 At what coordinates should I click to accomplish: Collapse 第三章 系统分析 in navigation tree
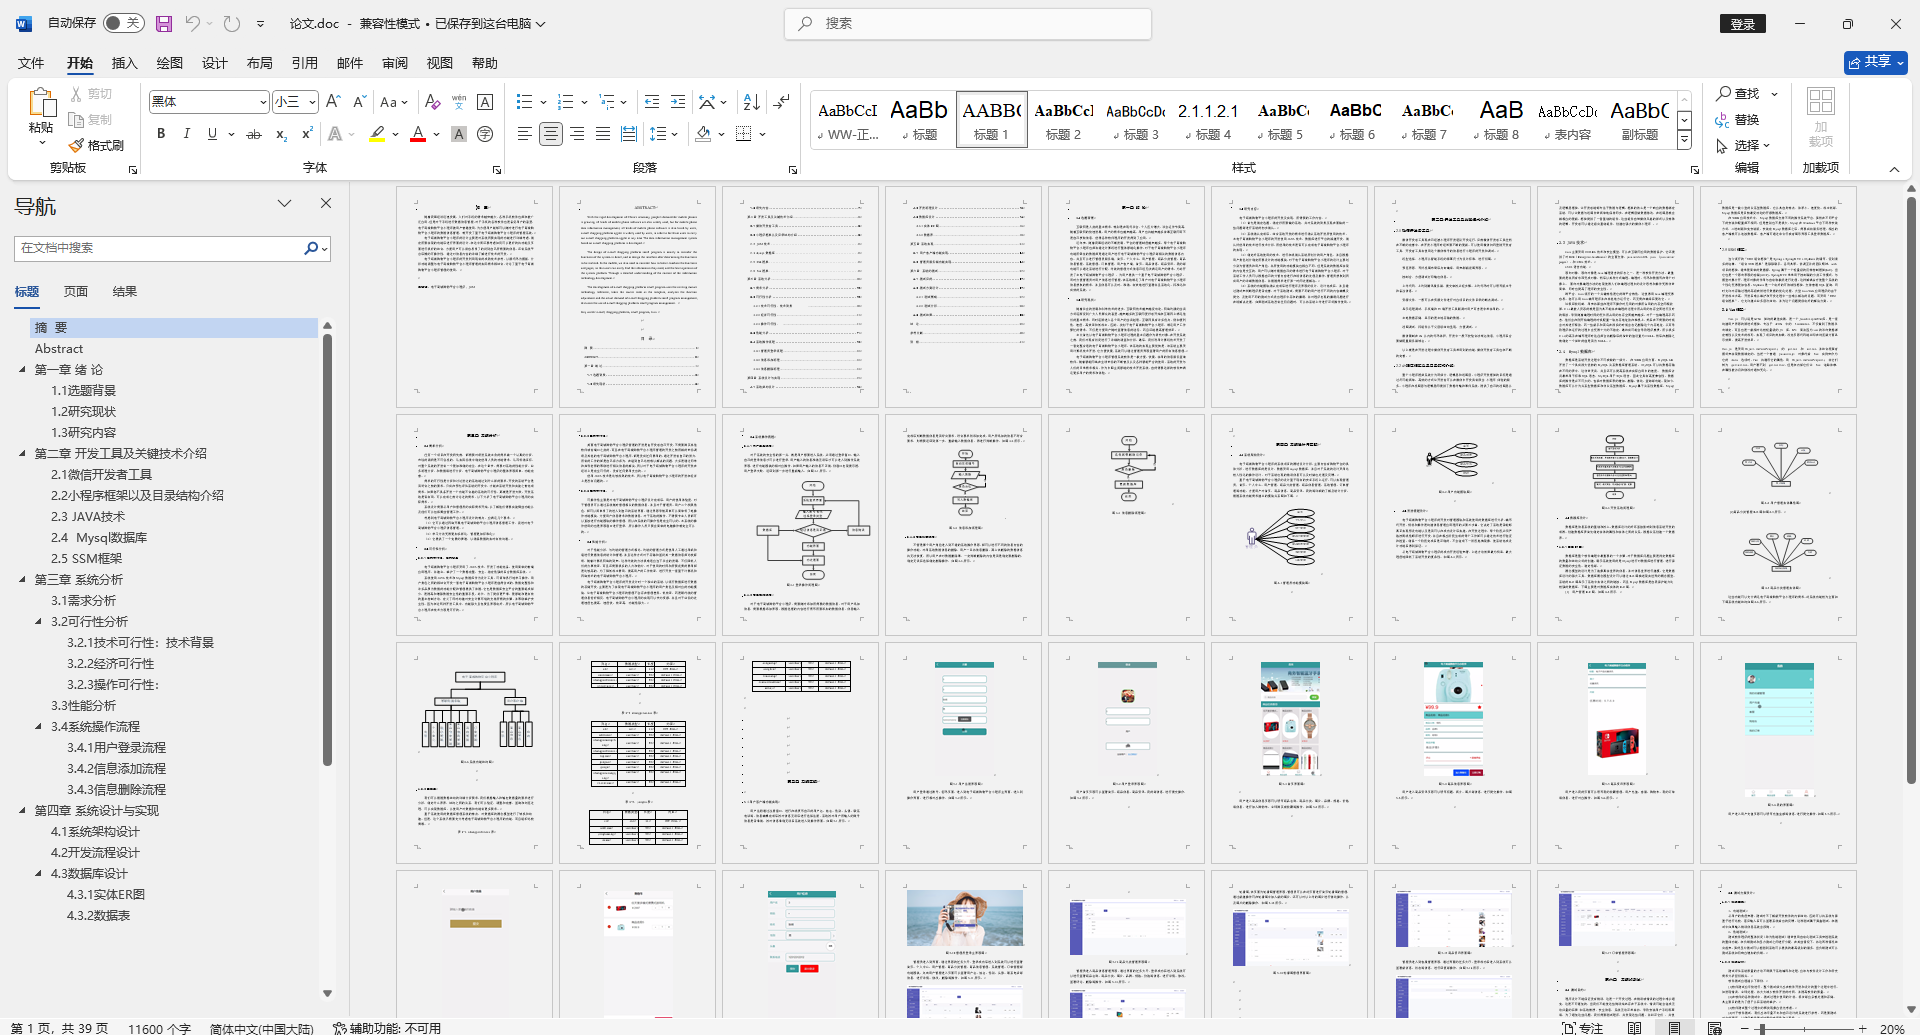23,580
